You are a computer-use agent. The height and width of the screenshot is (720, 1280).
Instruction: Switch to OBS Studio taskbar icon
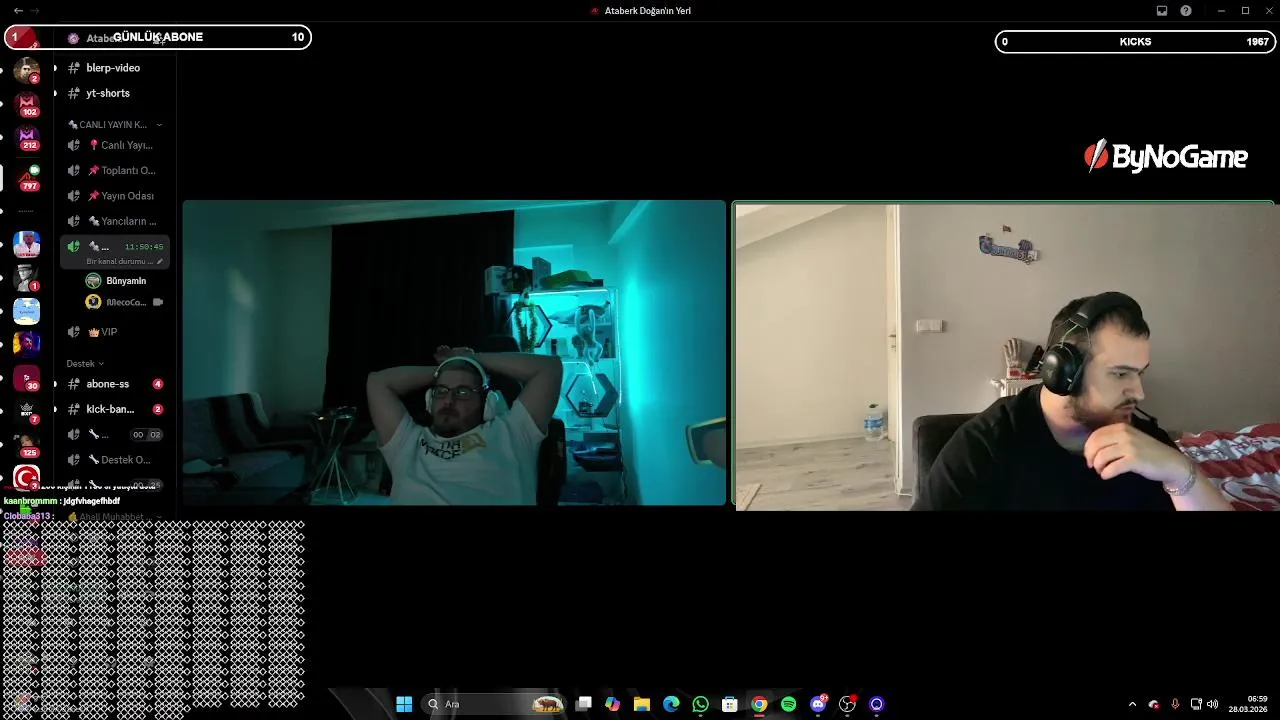click(x=847, y=704)
